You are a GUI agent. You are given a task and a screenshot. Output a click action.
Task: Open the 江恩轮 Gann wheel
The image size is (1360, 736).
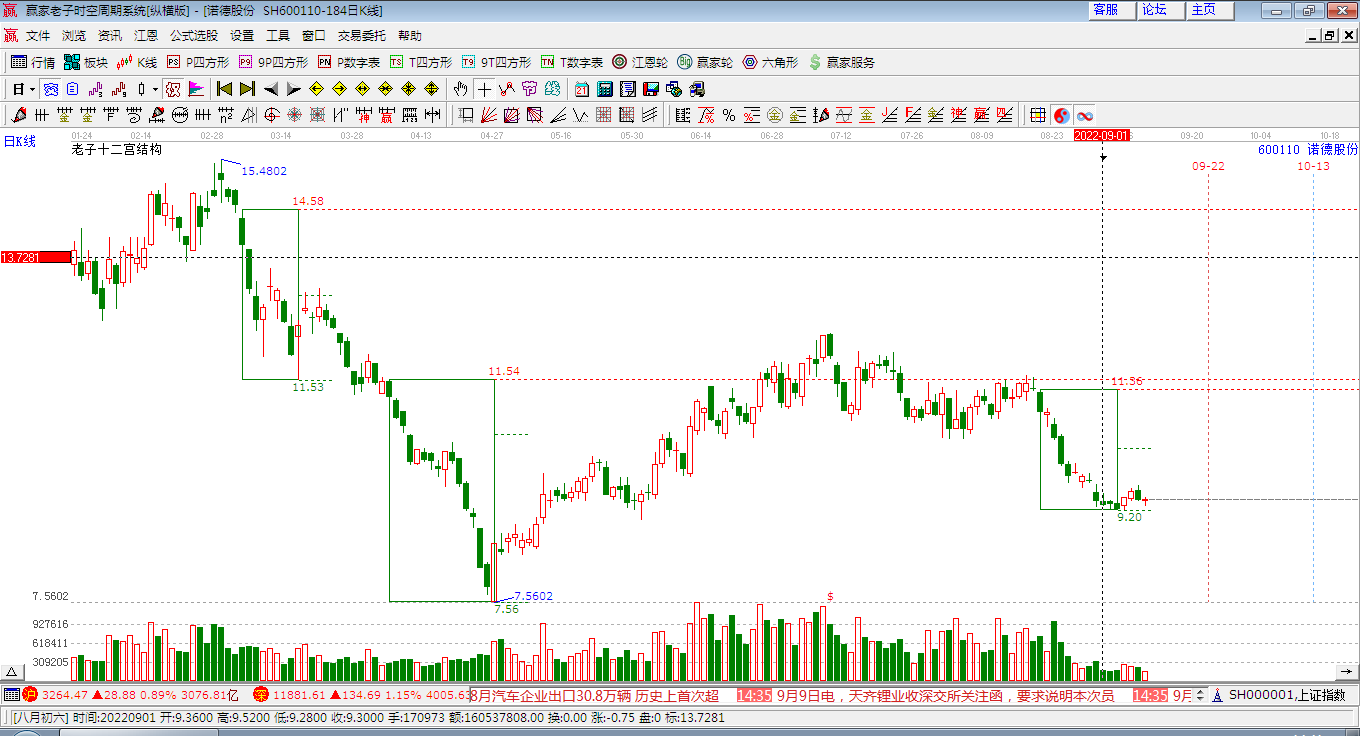(640, 62)
